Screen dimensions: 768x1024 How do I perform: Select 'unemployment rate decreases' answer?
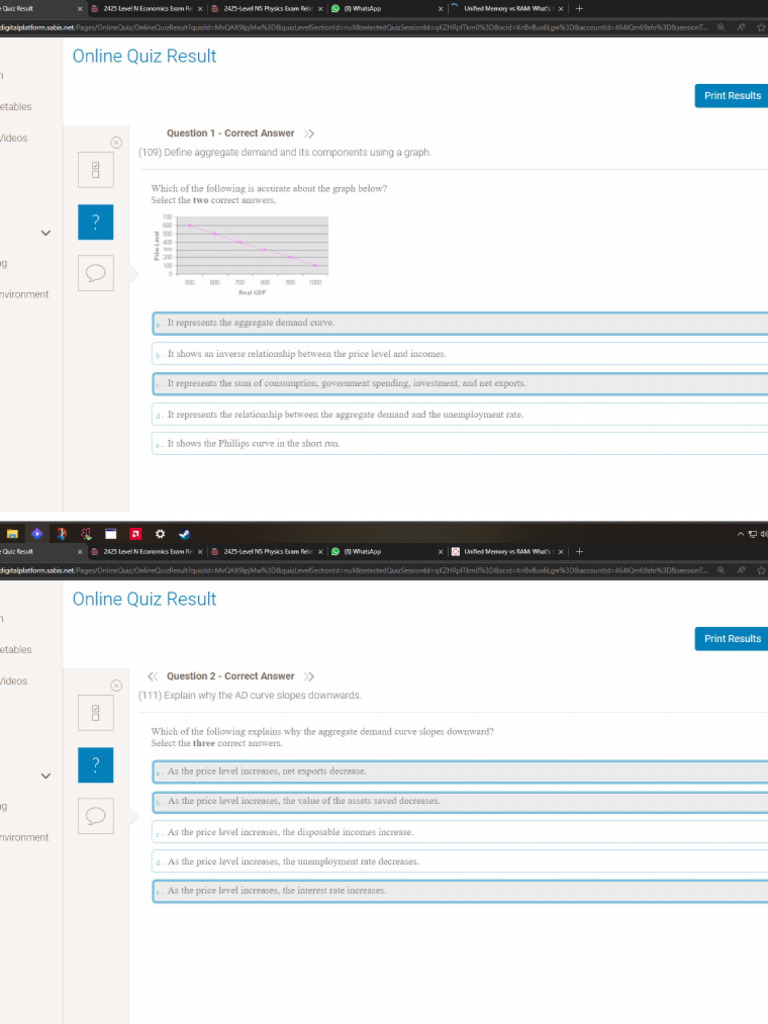(x=460, y=861)
